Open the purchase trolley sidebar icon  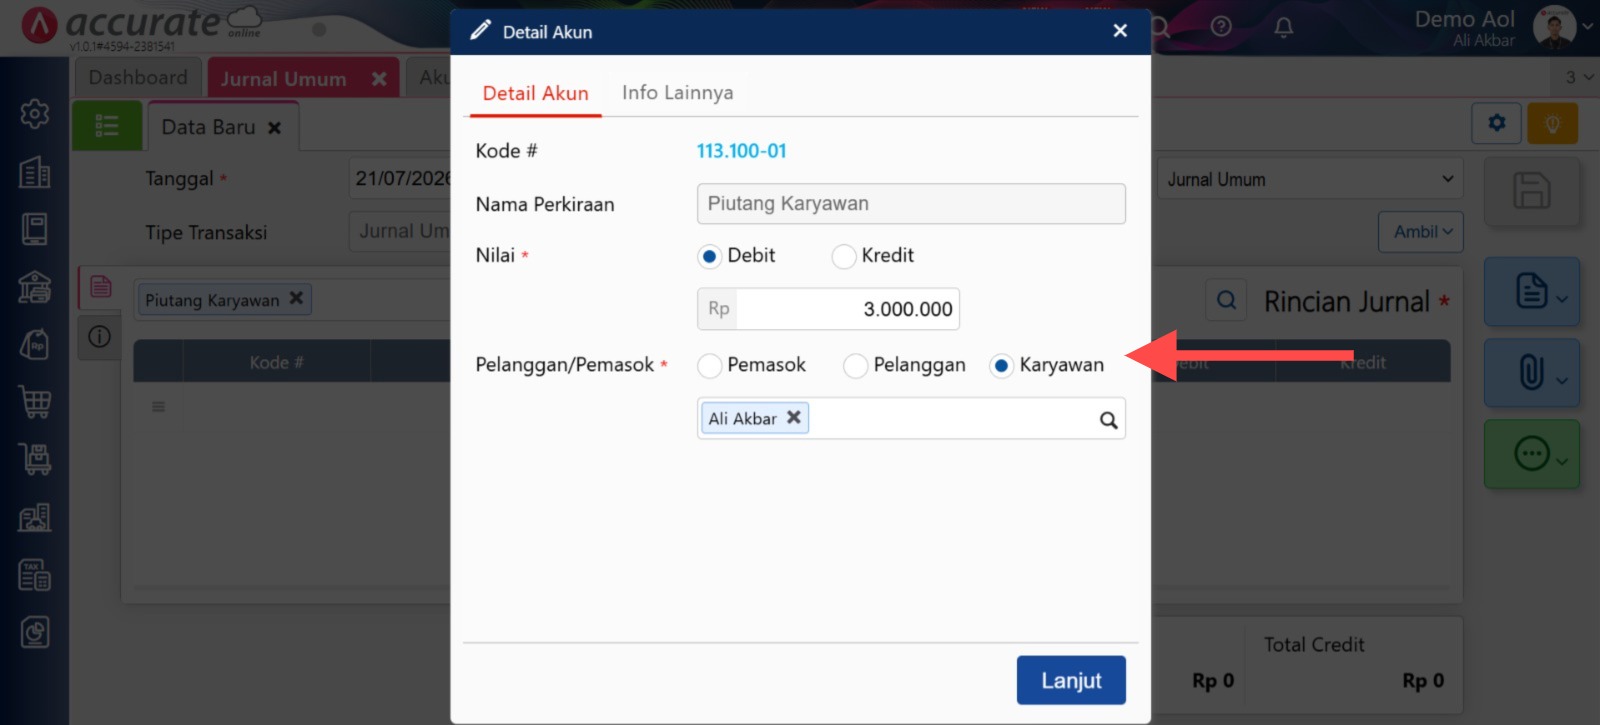[x=35, y=459]
